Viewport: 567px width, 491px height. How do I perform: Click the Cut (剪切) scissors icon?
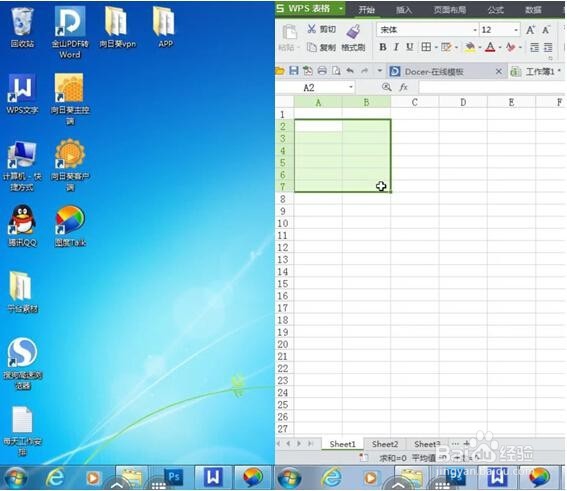[x=311, y=29]
